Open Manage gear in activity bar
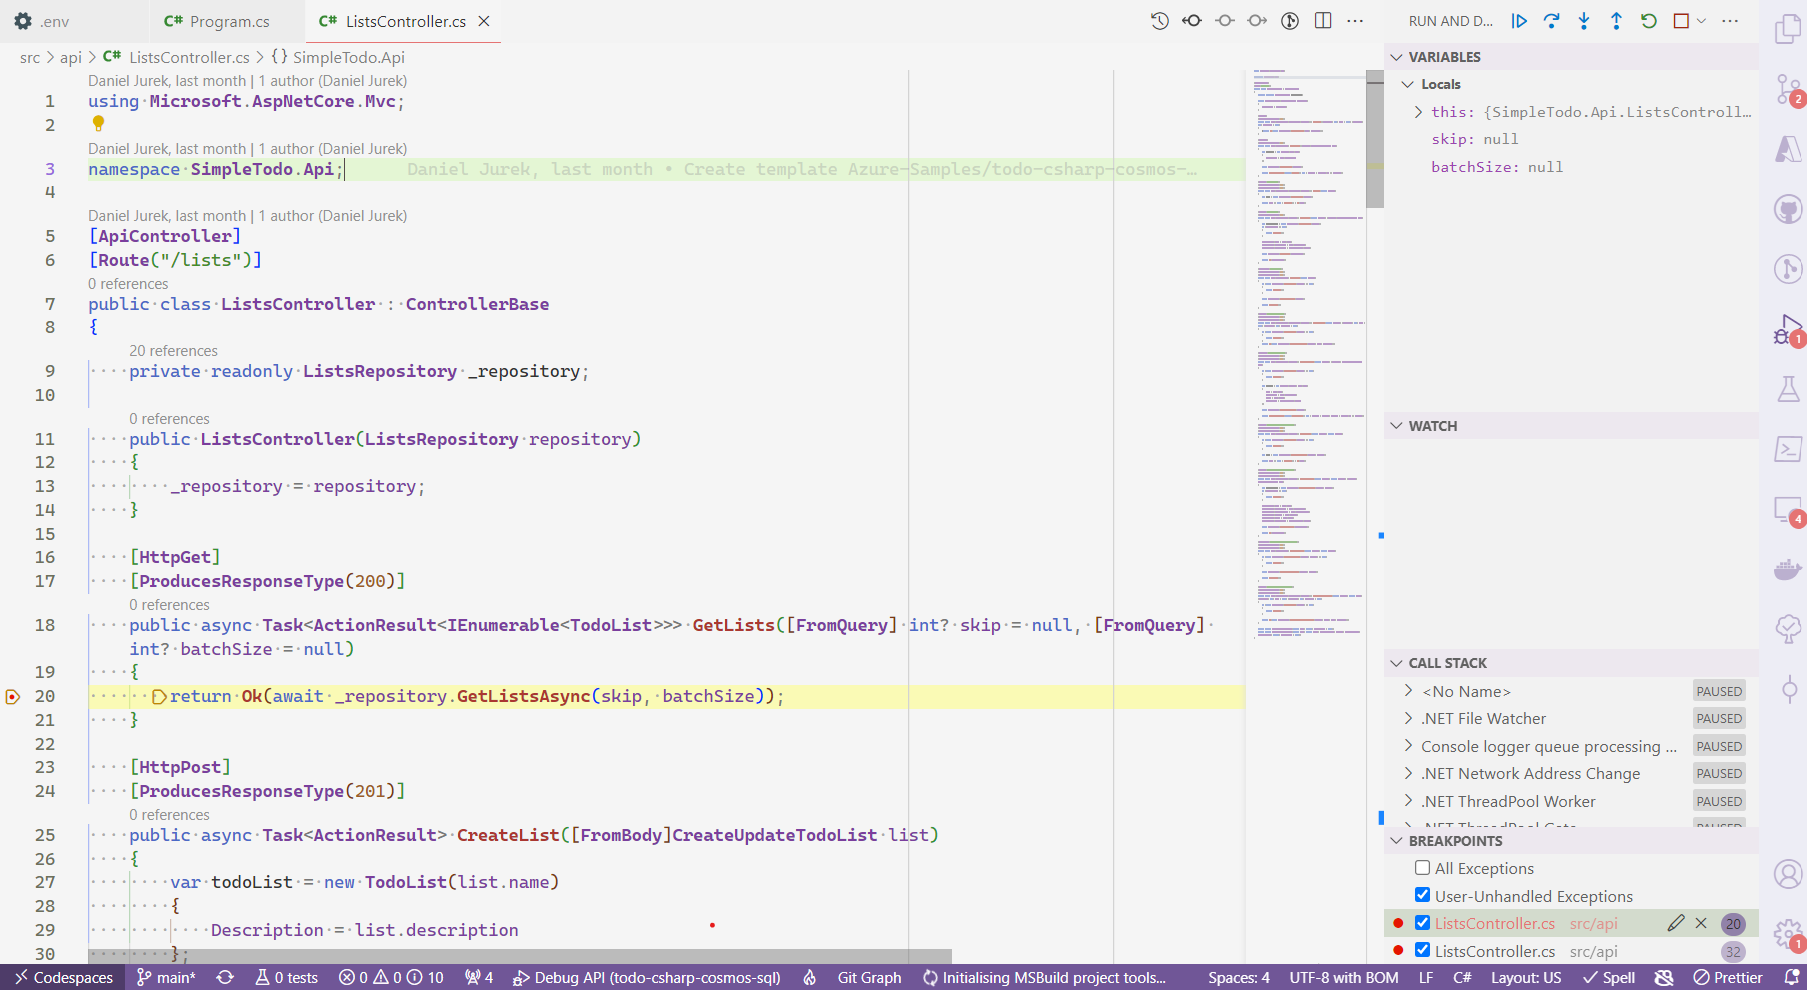Image resolution: width=1807 pixels, height=990 pixels. point(1788,934)
